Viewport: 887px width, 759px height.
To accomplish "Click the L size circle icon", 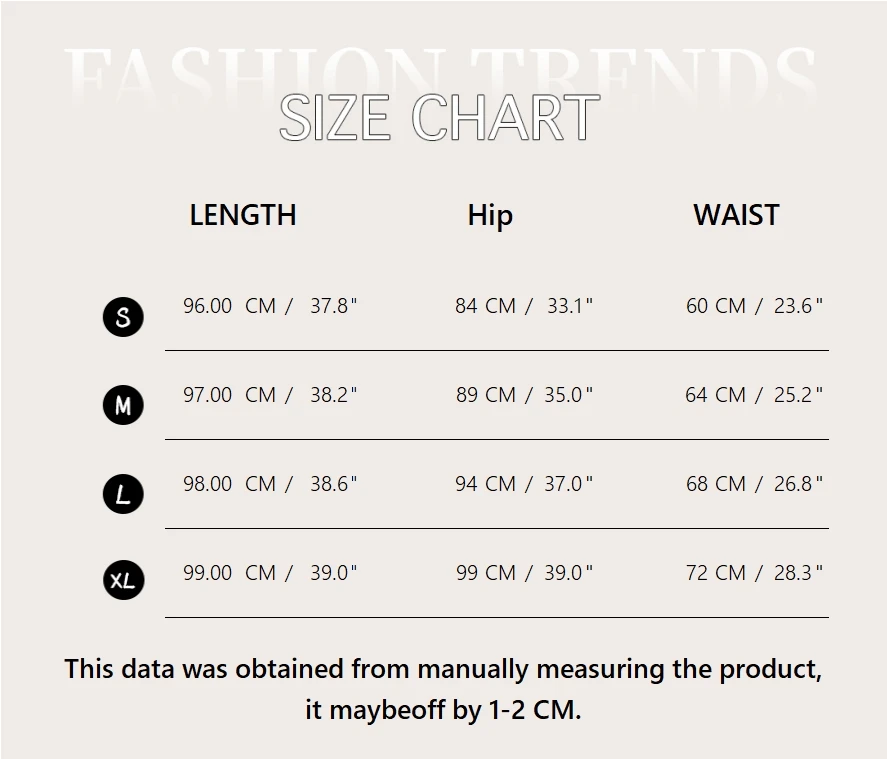I will (x=123, y=494).
